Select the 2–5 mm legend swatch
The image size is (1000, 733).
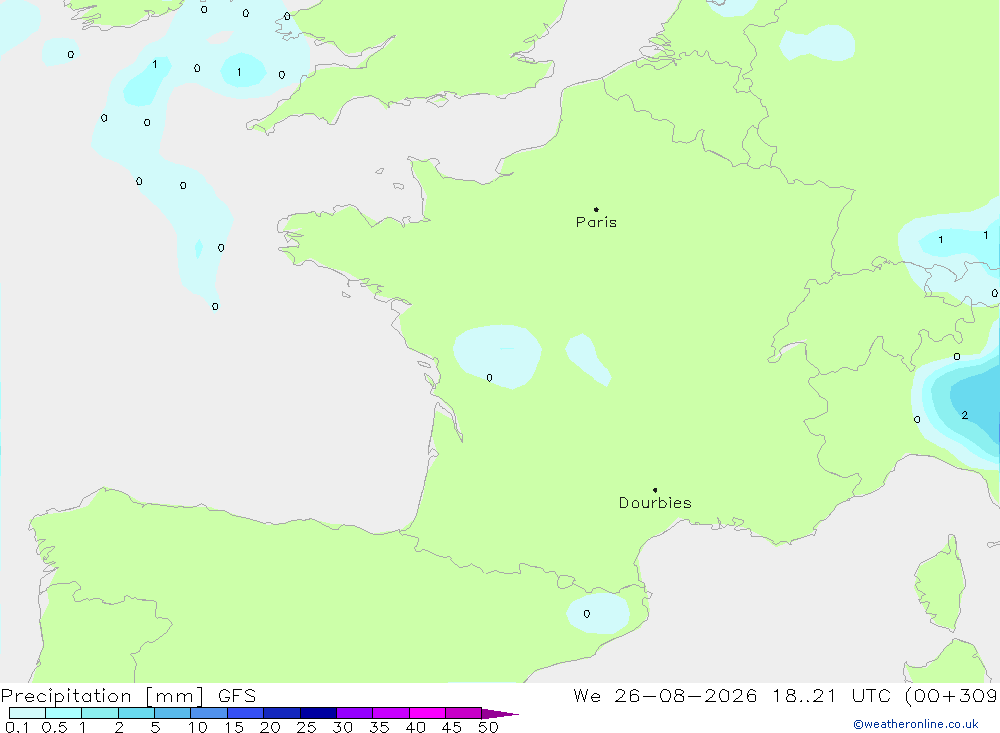point(136,713)
